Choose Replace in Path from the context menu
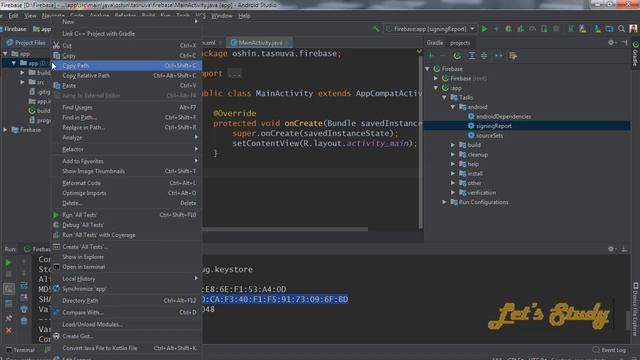Image resolution: width=640 pixels, height=360 pixels. 127,127
